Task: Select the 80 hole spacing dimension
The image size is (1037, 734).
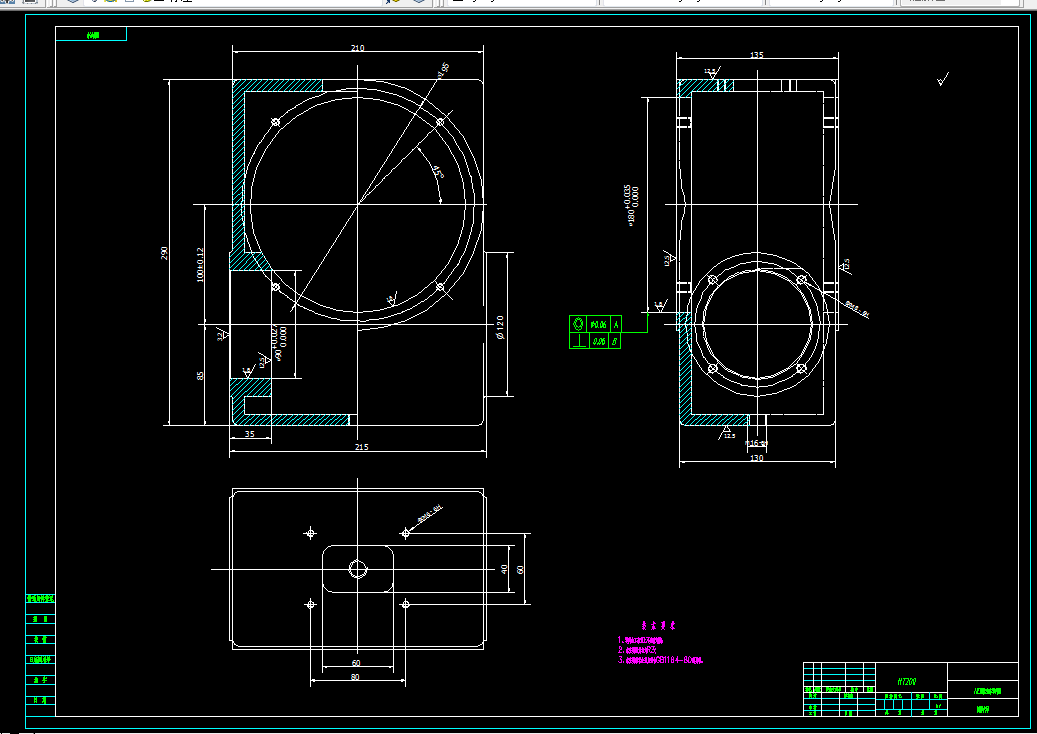Action: click(x=355, y=676)
